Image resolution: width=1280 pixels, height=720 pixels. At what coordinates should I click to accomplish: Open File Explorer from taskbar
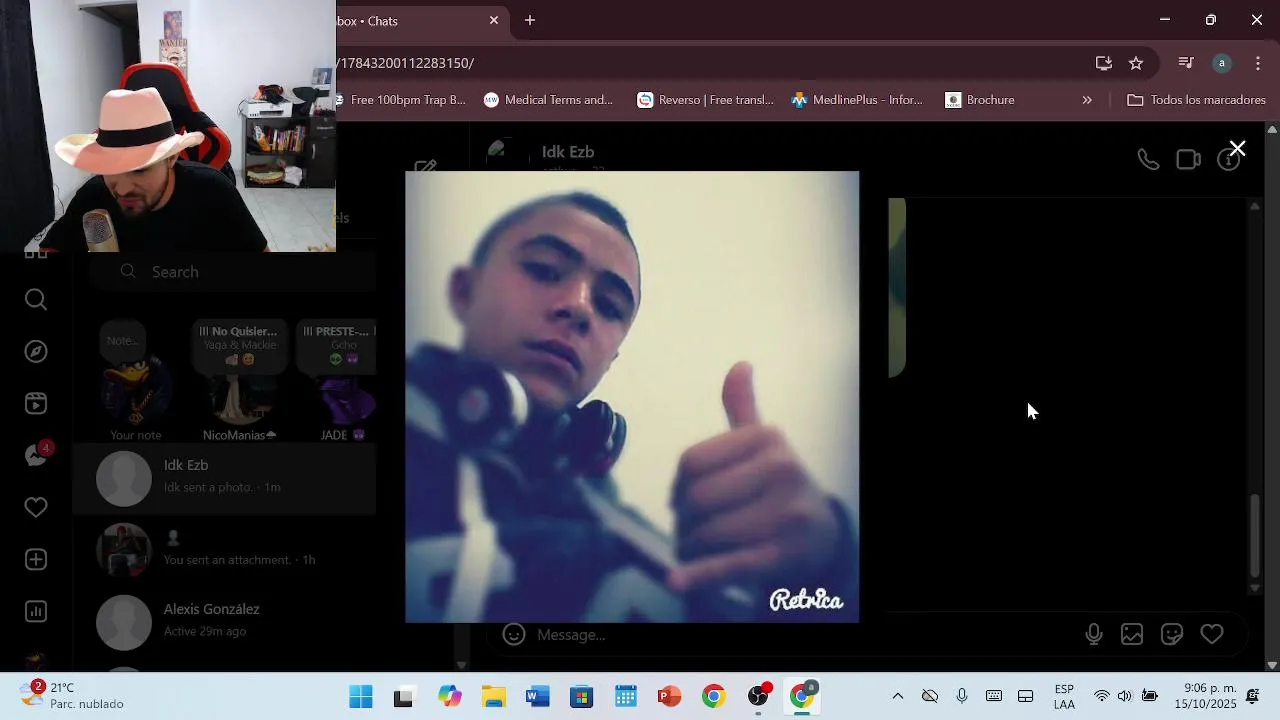tap(494, 697)
